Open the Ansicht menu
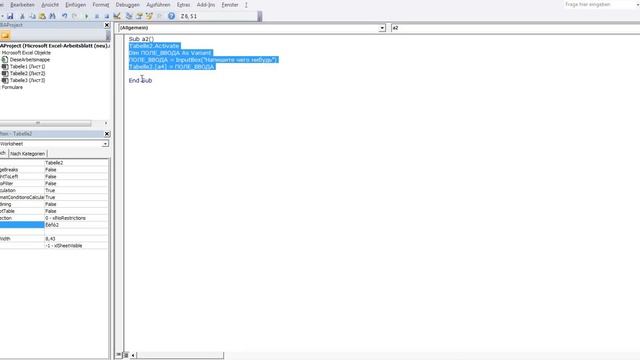Screen dimensions: 640x360 pyautogui.click(x=50, y=5)
